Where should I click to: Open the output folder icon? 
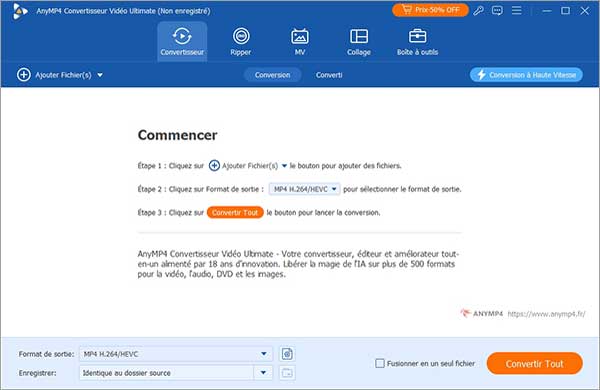287,373
